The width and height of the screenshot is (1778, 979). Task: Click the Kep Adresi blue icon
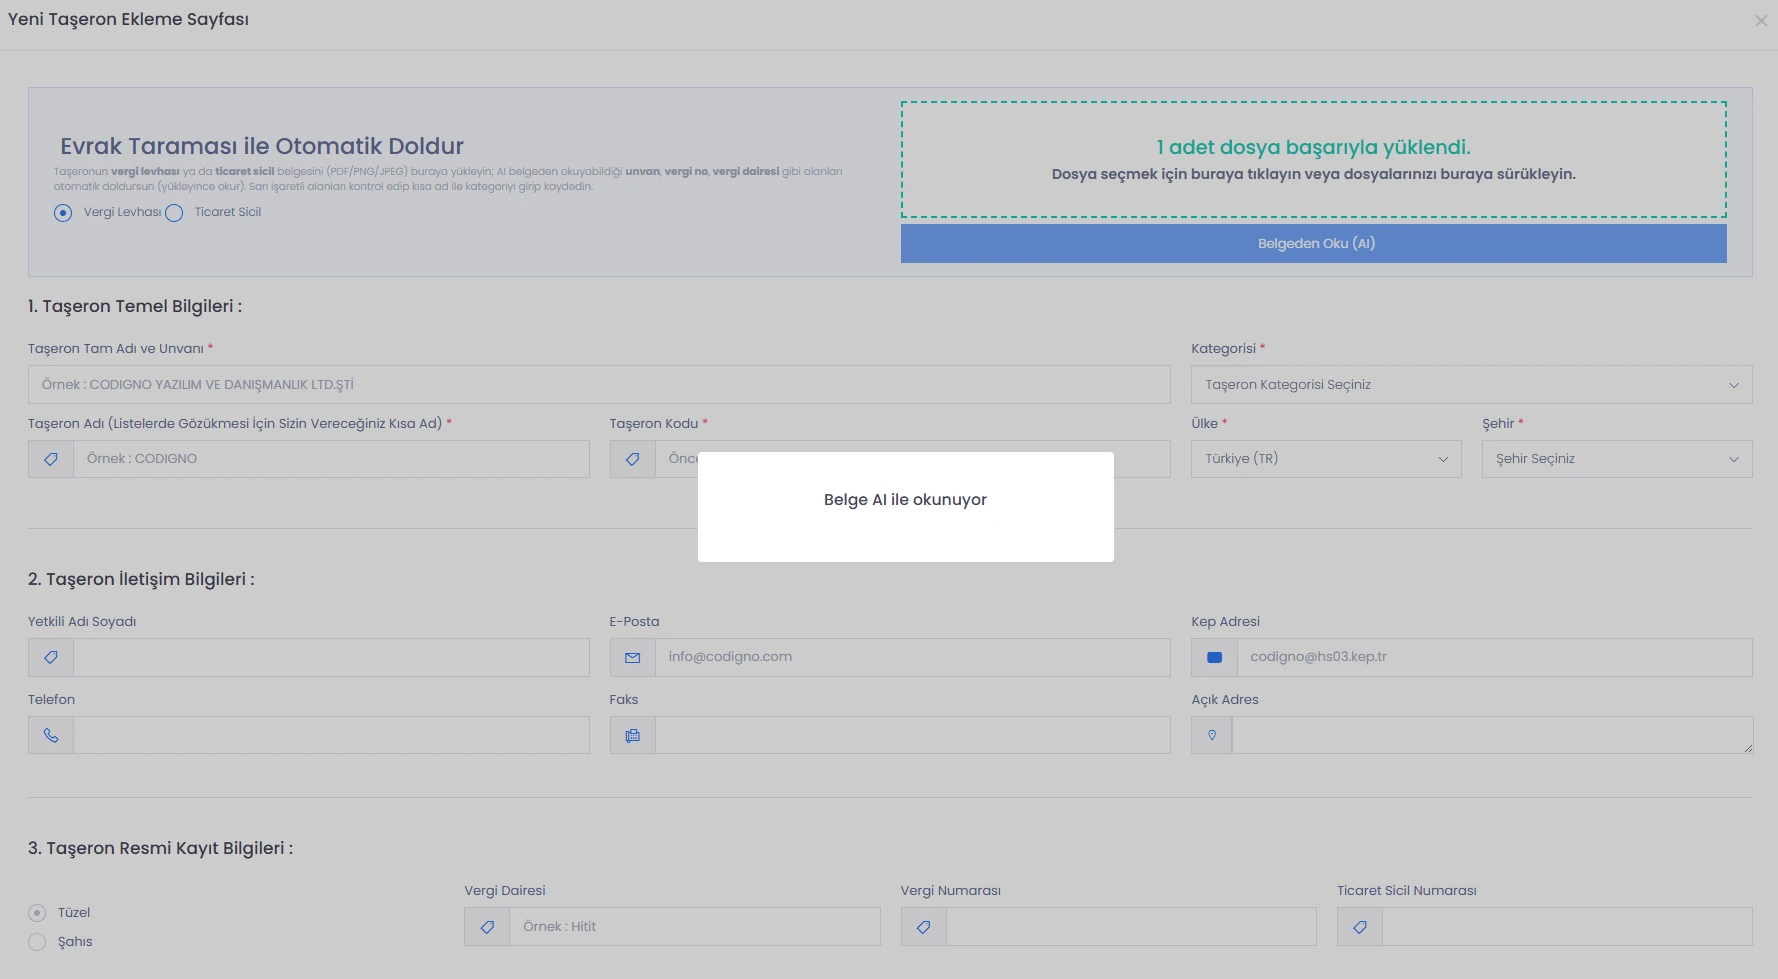pyautogui.click(x=1214, y=658)
